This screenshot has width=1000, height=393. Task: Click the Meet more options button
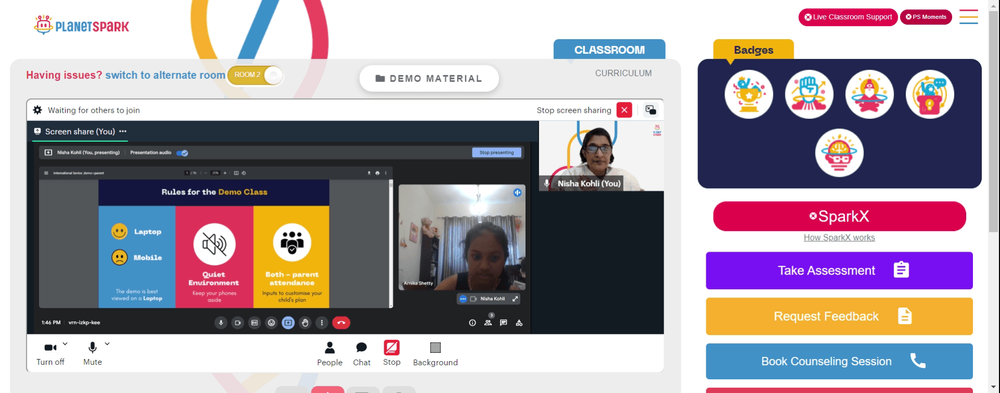[321, 323]
